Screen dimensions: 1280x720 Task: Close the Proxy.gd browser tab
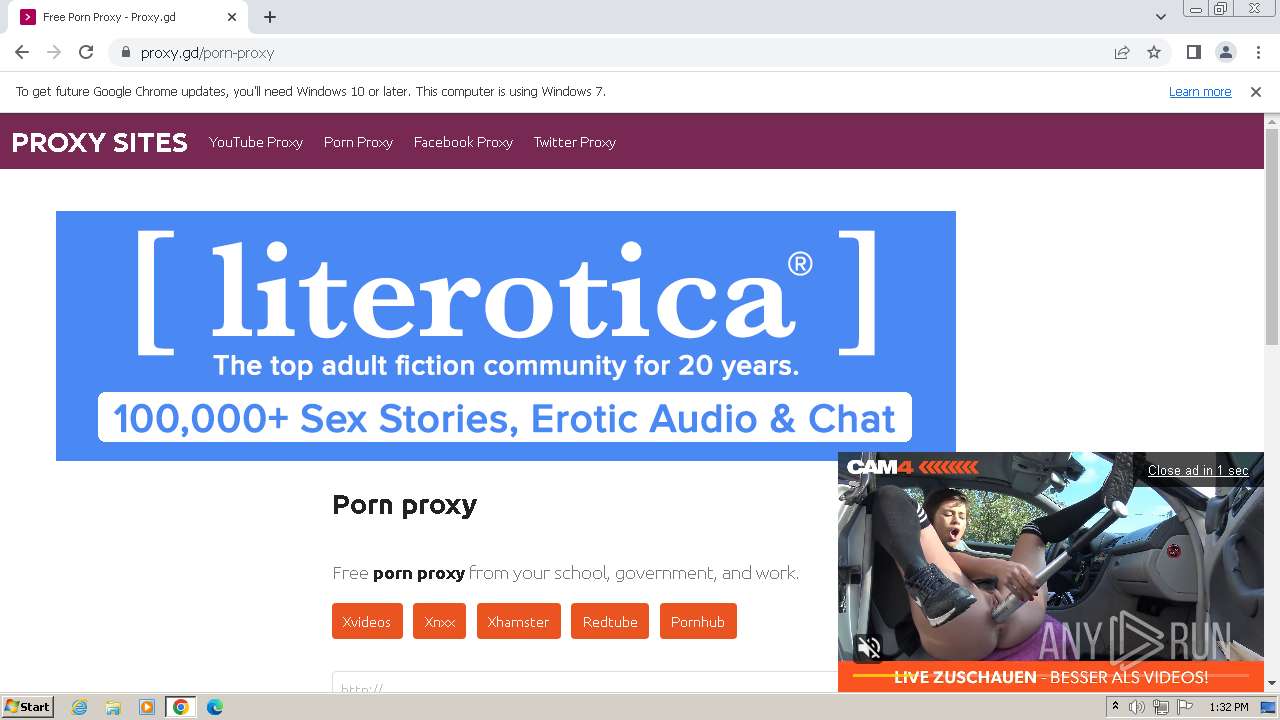(232, 17)
